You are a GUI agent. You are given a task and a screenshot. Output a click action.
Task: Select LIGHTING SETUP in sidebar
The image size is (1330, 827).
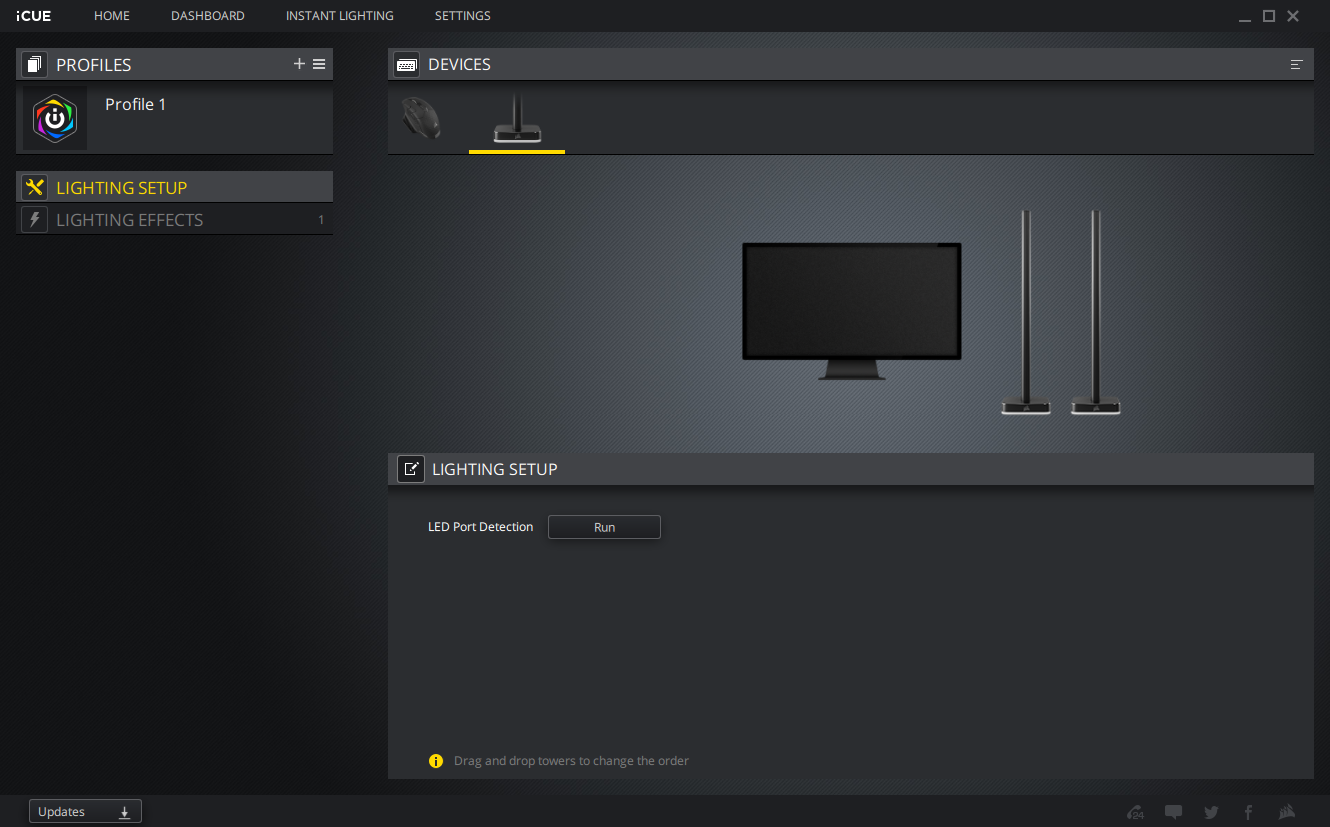[175, 188]
